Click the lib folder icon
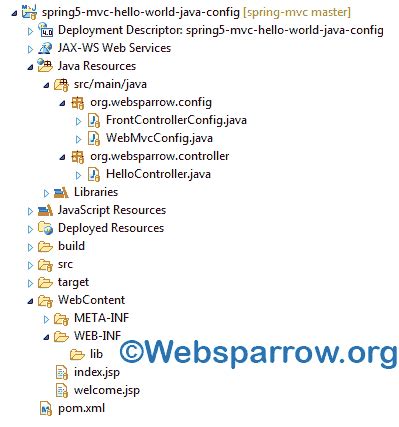 point(77,355)
